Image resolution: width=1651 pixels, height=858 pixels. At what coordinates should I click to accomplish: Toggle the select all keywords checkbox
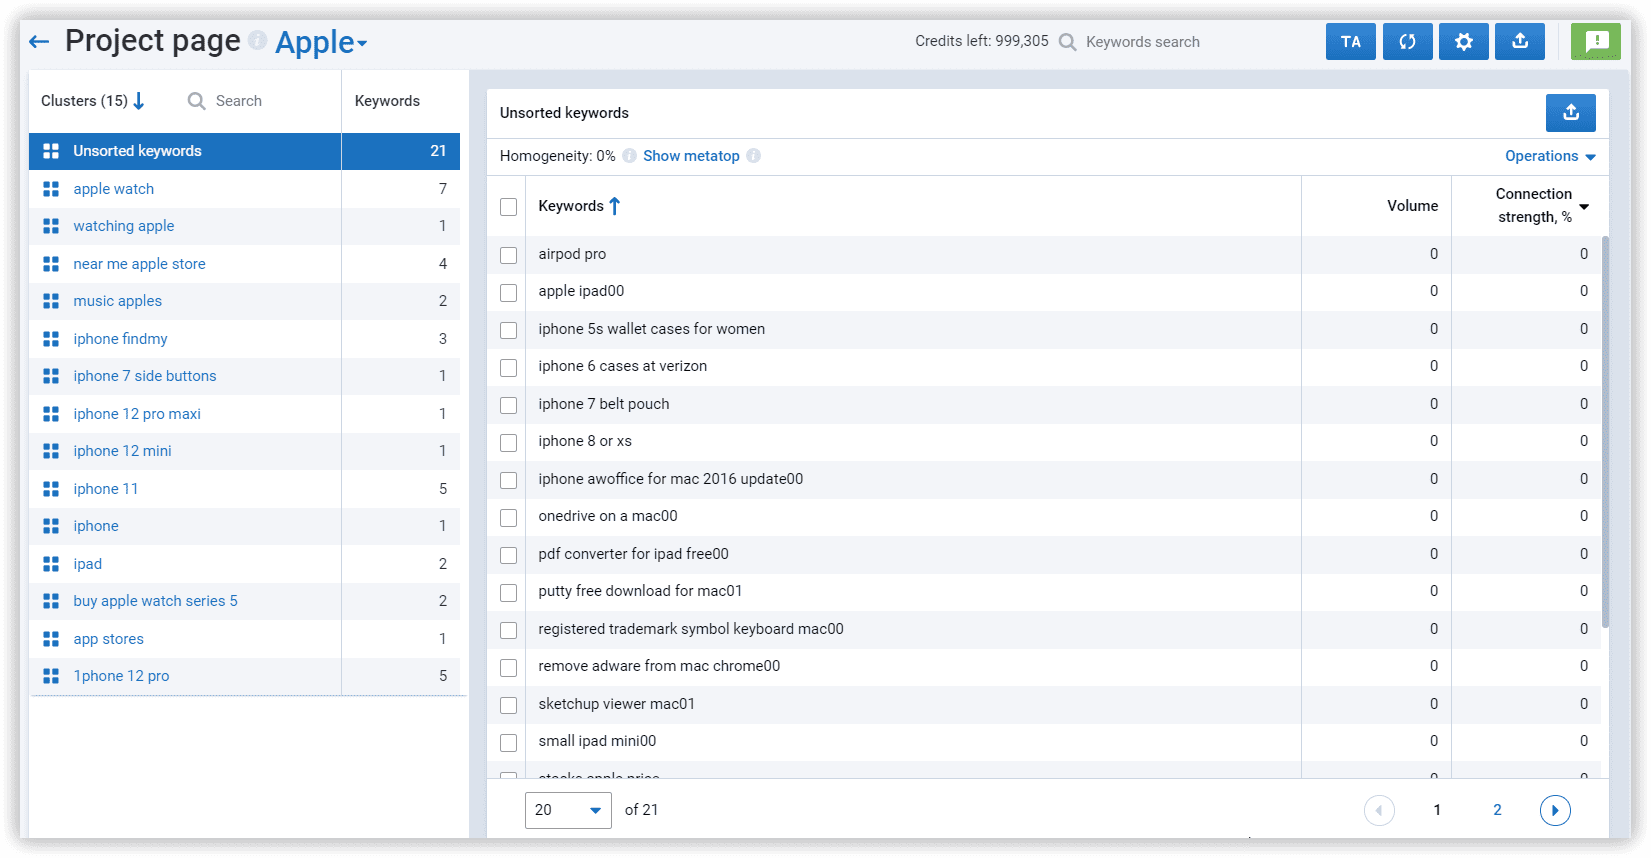pyautogui.click(x=509, y=207)
